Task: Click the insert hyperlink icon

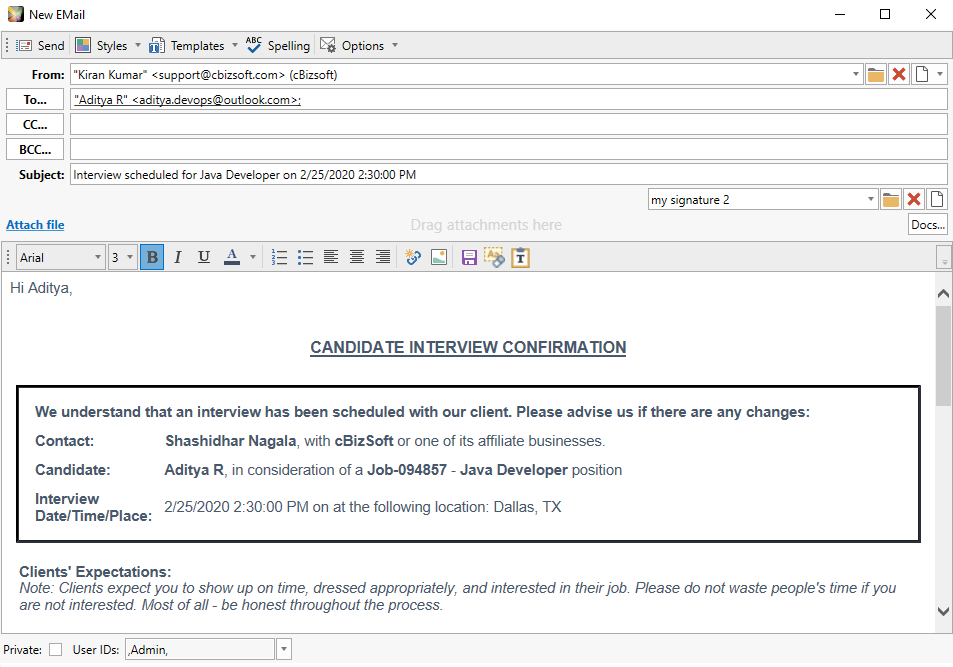Action: [413, 257]
